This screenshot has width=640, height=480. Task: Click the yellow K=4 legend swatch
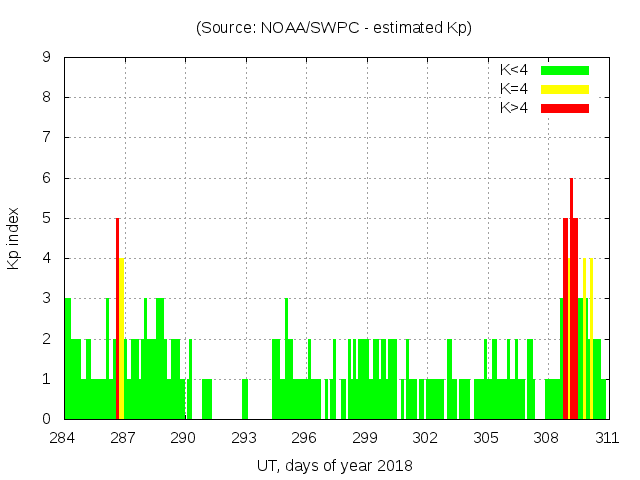[x=565, y=89]
